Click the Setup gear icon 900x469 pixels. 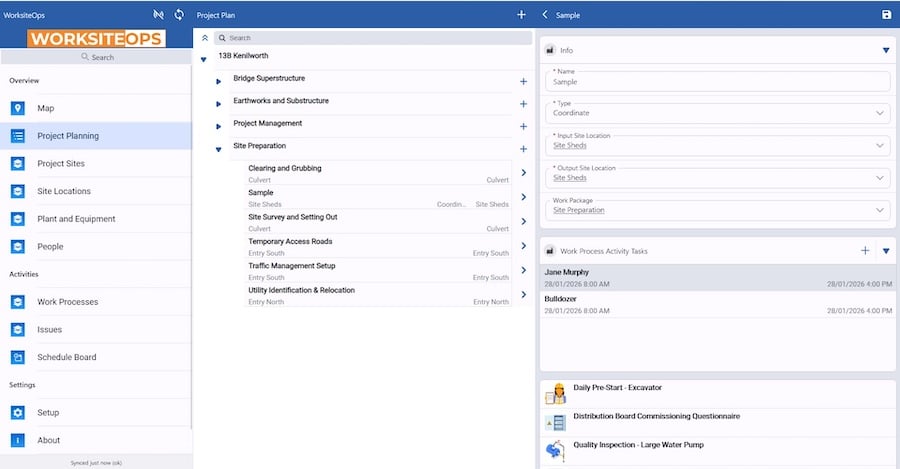[18, 412]
